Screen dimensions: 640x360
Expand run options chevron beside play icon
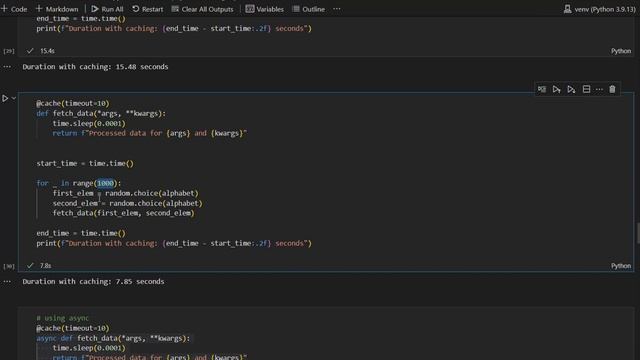(x=13, y=98)
